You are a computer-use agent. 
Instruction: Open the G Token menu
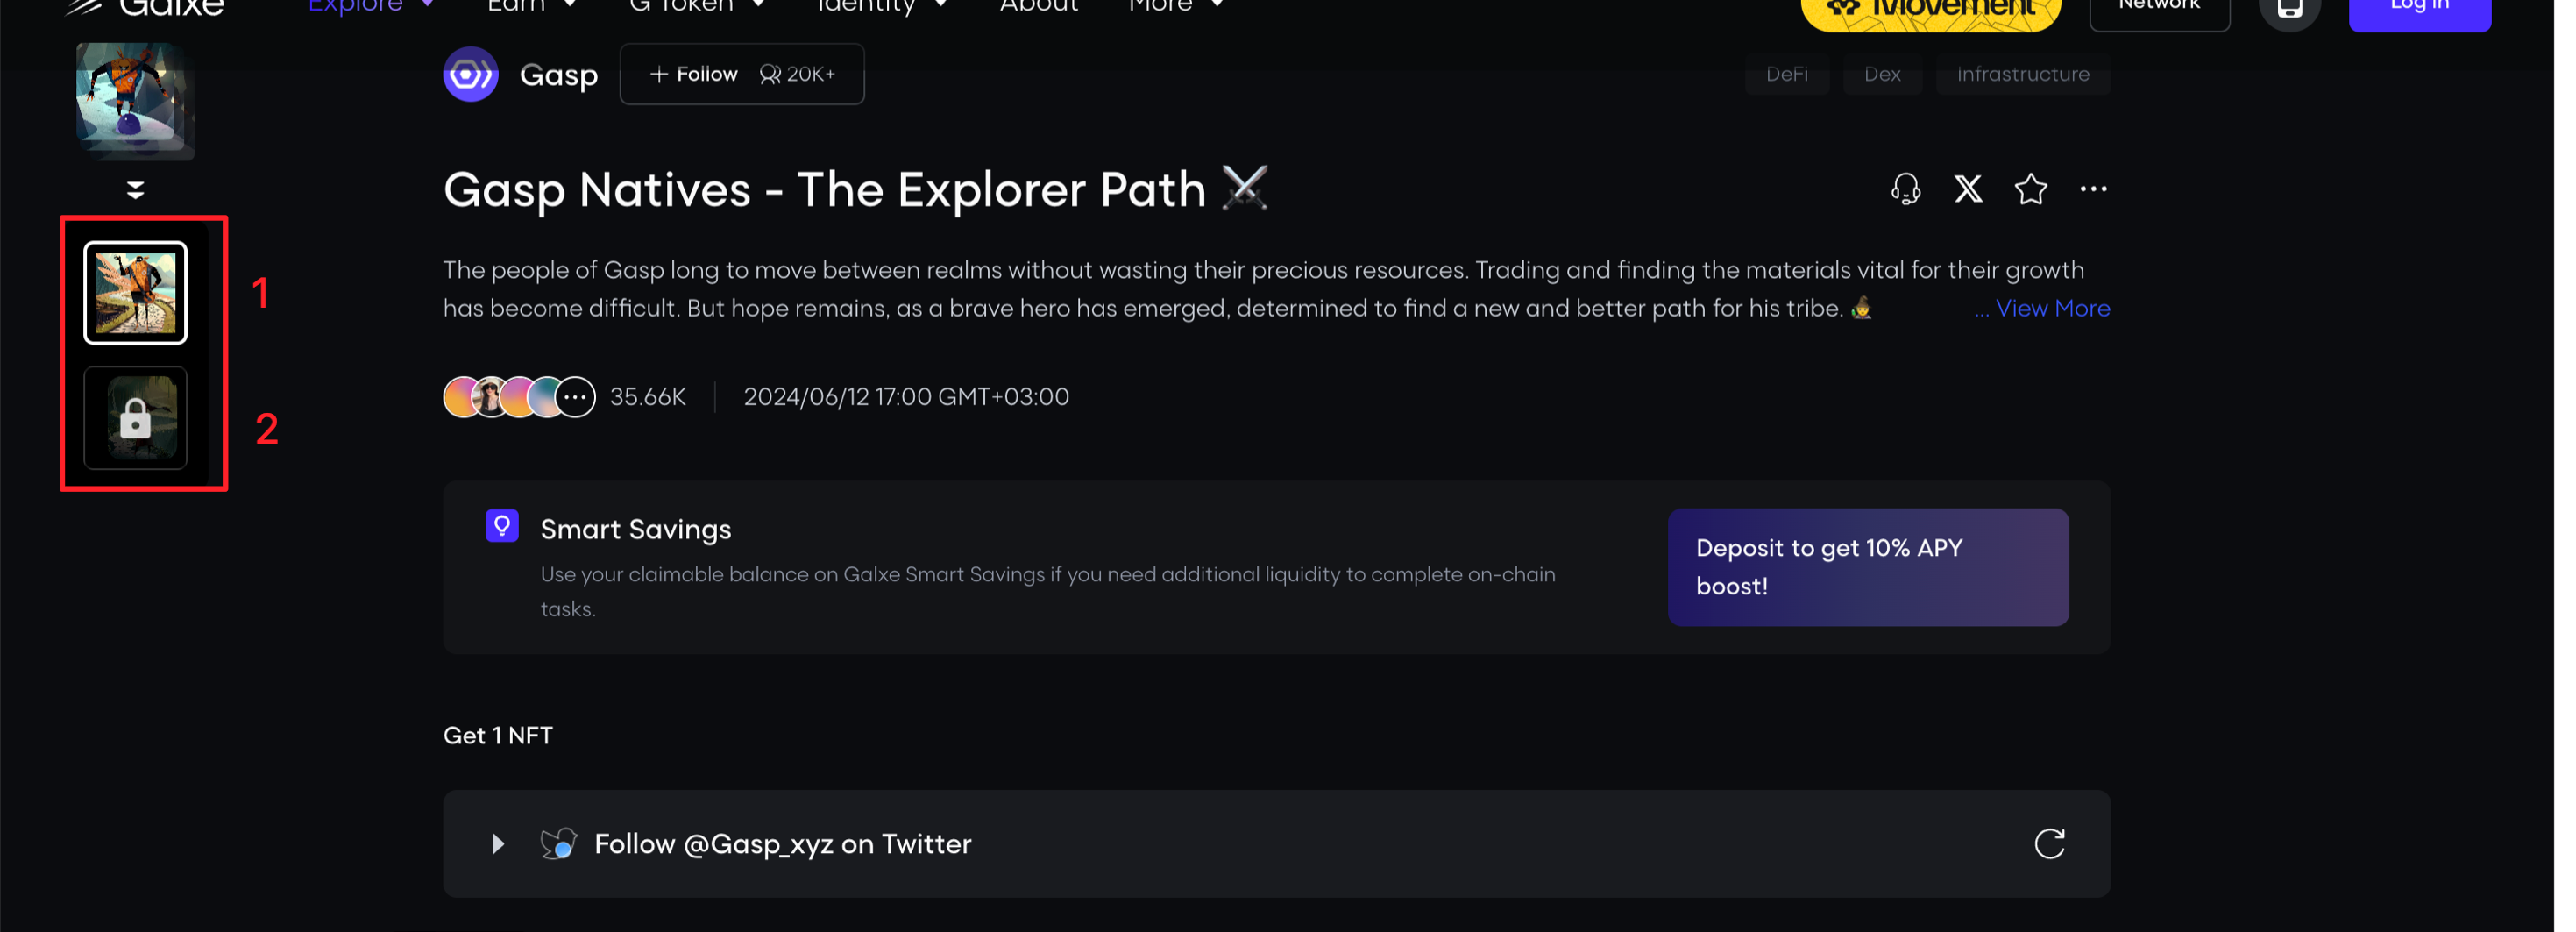pos(698,6)
